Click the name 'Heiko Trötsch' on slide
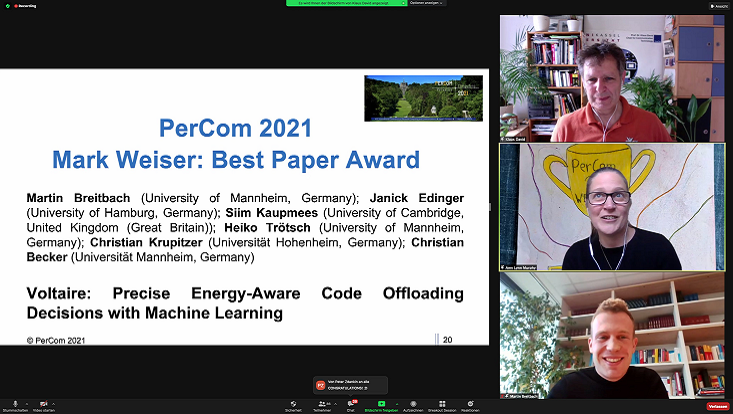The height and width of the screenshot is (414, 733). tap(267, 228)
